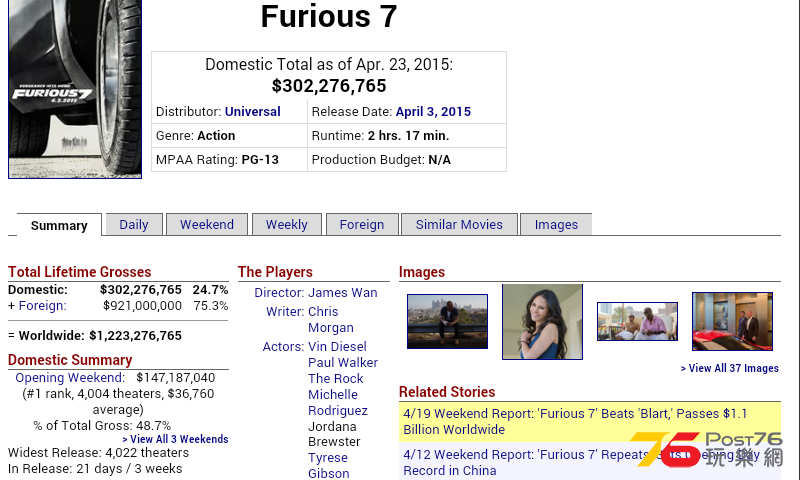Select the Foreign tab

362,225
